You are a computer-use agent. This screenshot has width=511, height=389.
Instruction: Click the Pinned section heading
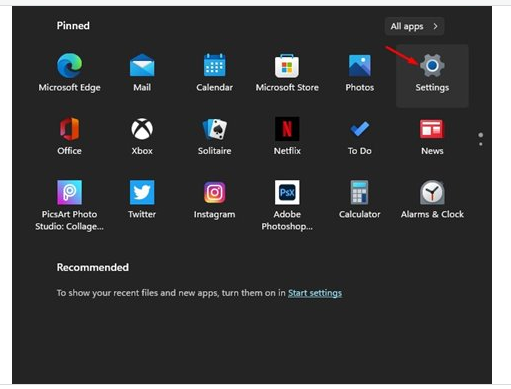[73, 26]
